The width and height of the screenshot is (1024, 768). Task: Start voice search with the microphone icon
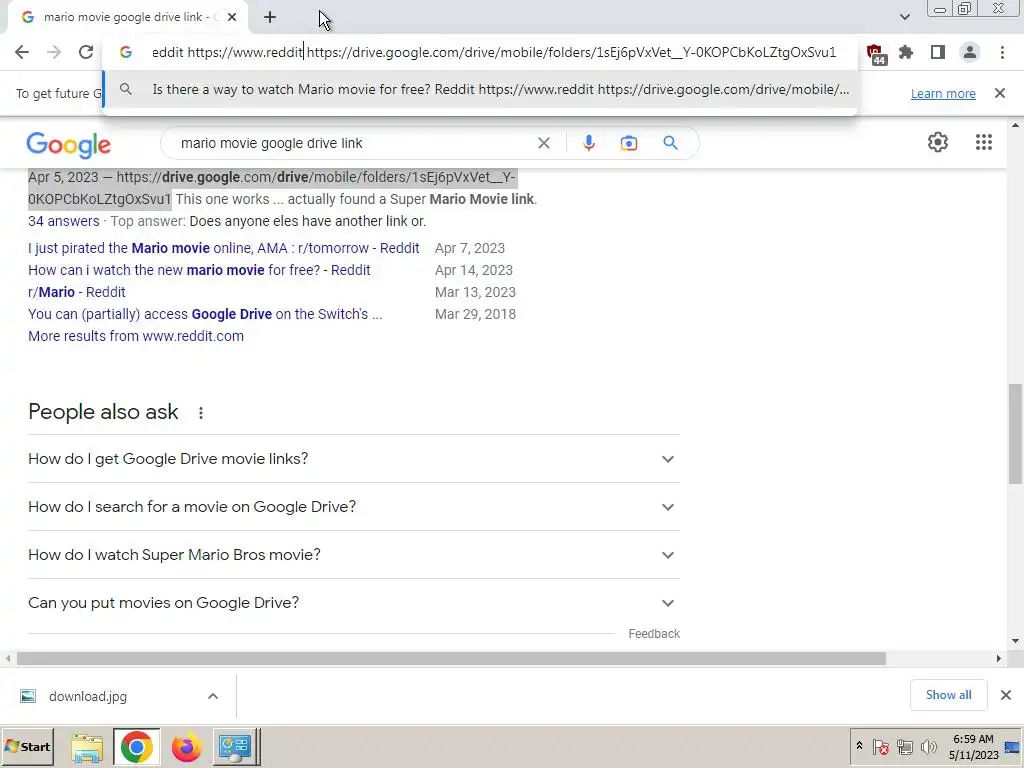[589, 143]
